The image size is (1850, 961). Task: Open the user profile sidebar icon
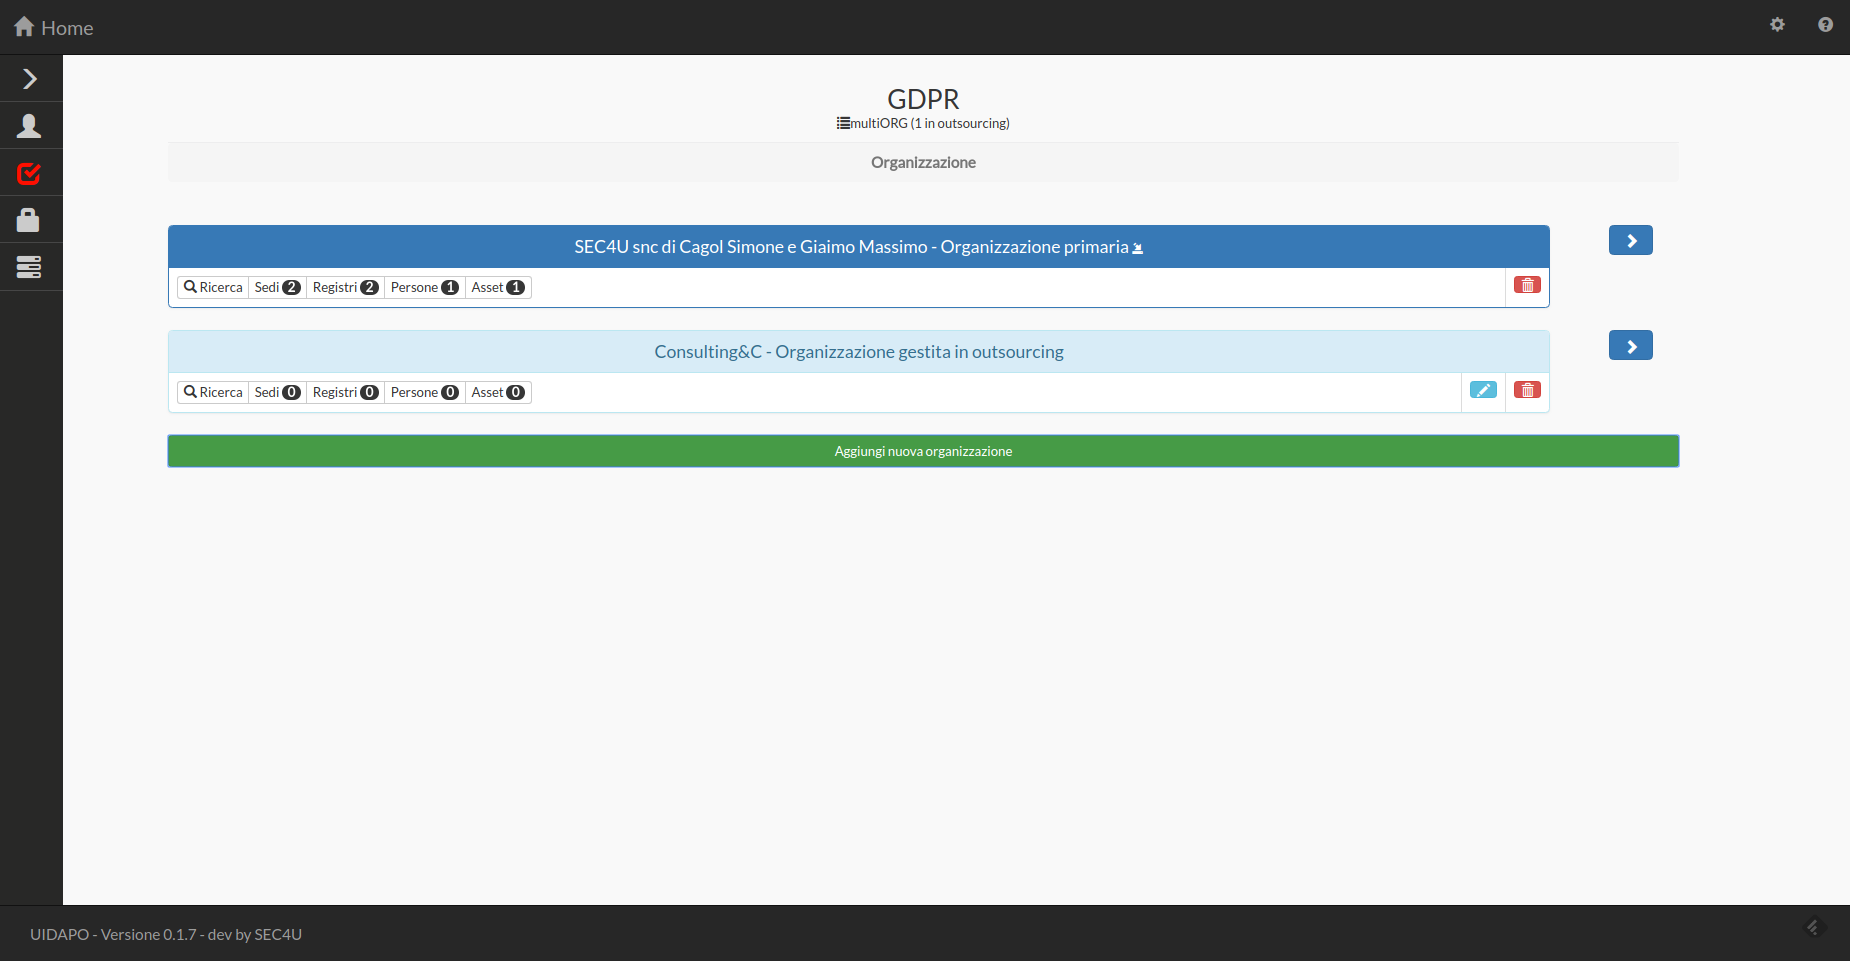pos(31,126)
